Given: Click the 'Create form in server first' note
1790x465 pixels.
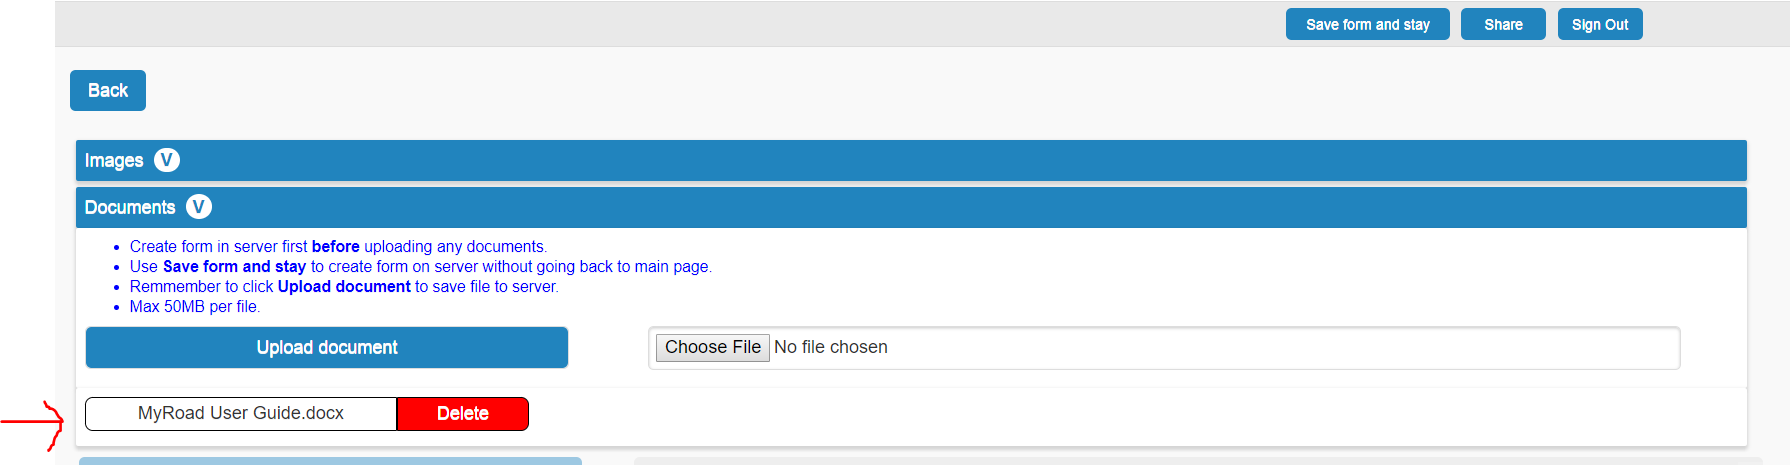Looking at the screenshot, I should coord(338,246).
